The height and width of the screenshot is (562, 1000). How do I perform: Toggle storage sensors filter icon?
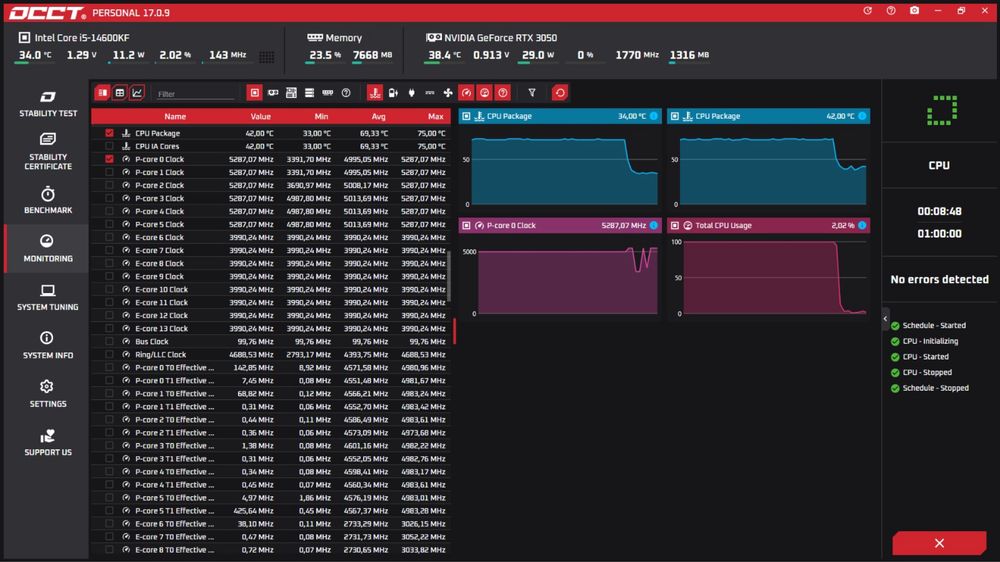pyautogui.click(x=309, y=93)
